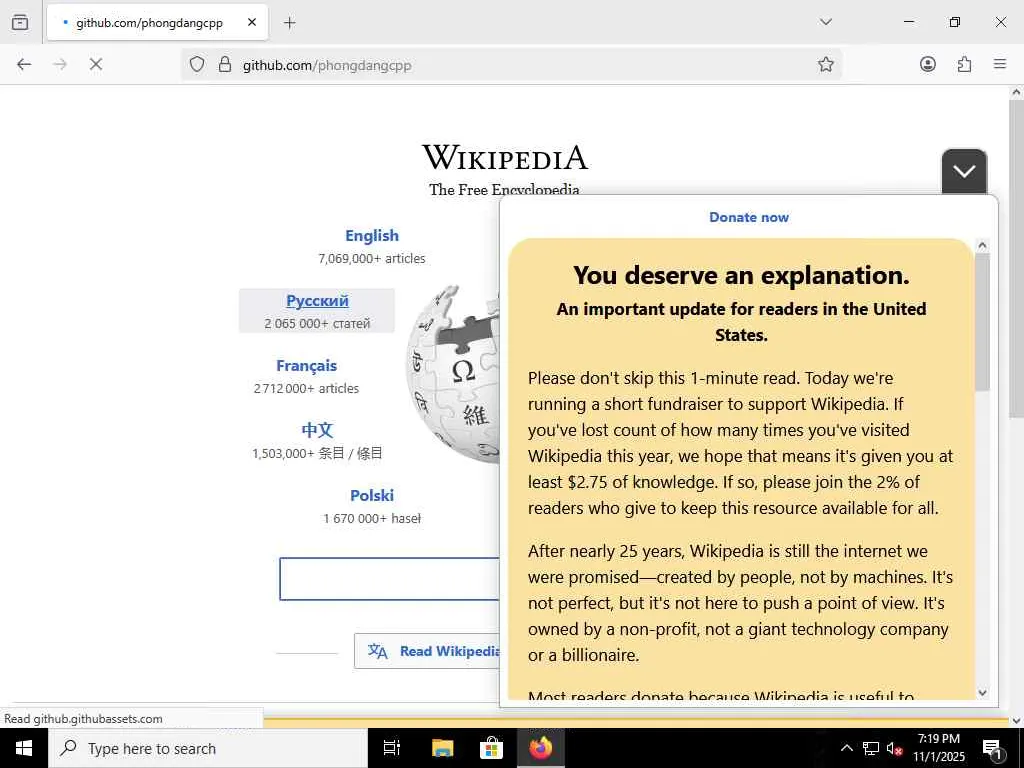
Task: Open Français Wikipedia link
Action: [x=306, y=366]
